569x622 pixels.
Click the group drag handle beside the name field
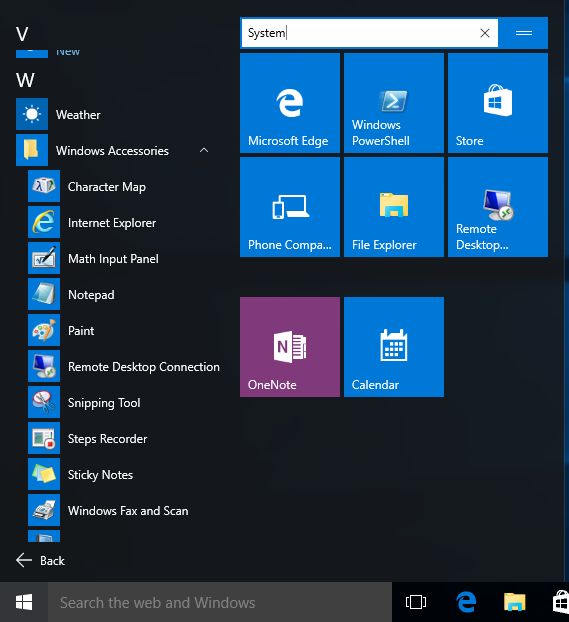523,33
